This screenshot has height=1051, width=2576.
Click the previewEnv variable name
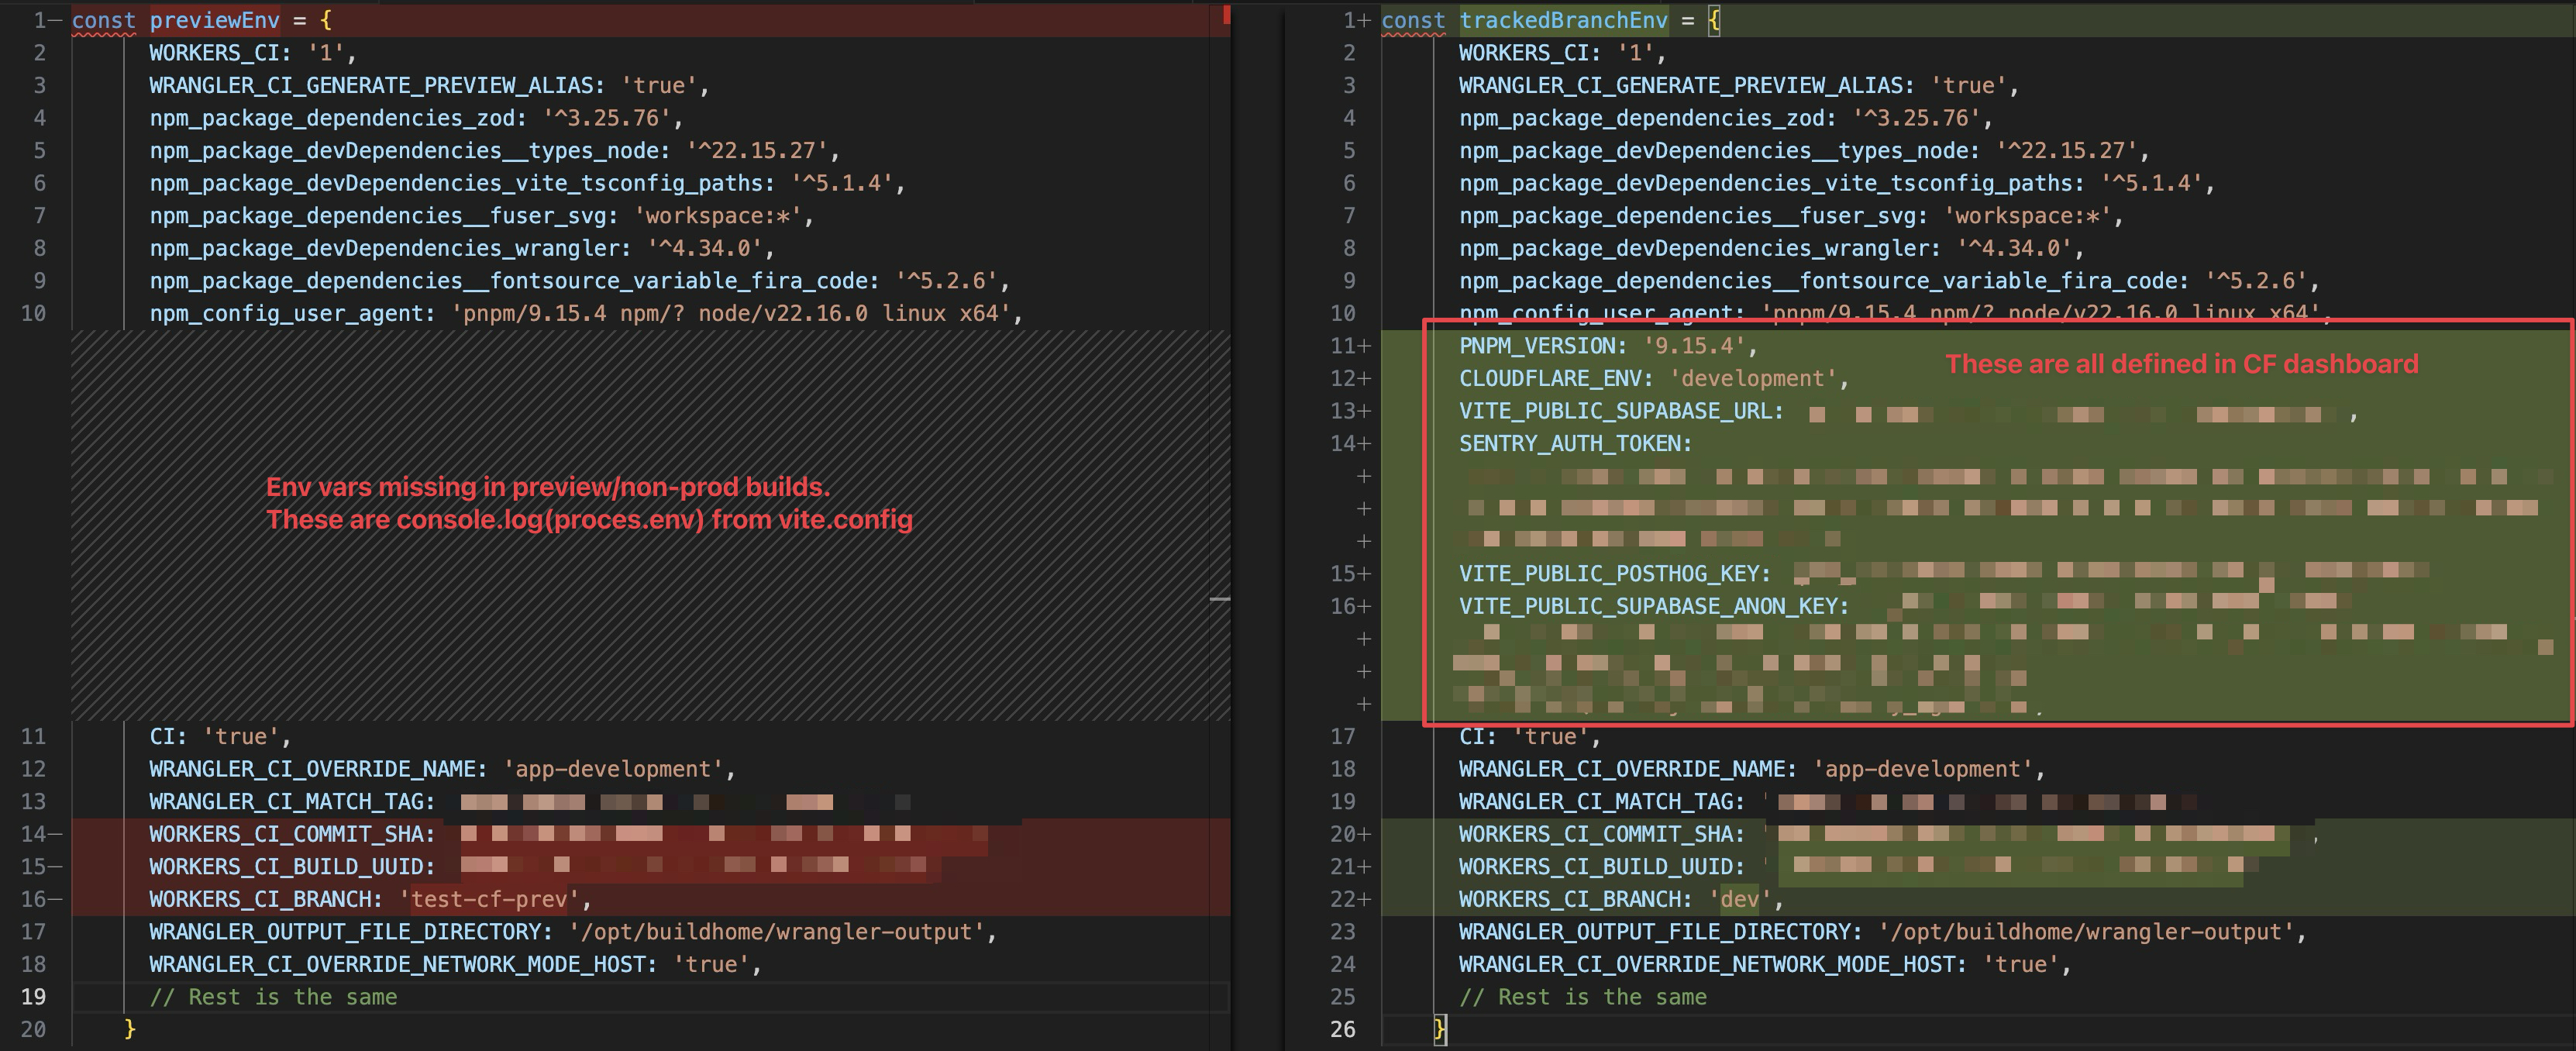(x=214, y=20)
